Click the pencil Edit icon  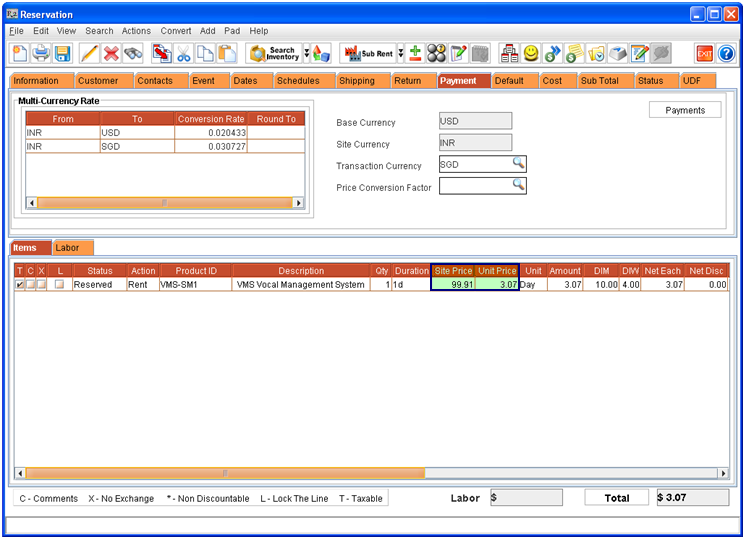(x=89, y=54)
